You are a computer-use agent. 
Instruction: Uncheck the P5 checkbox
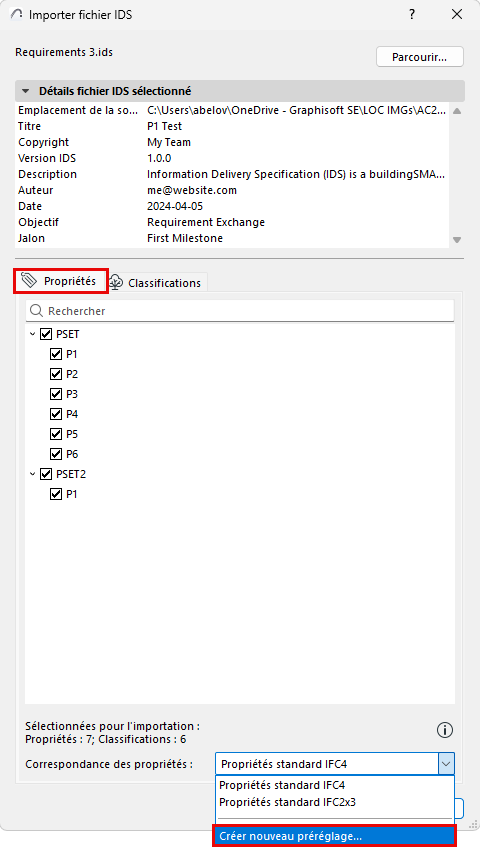pyautogui.click(x=56, y=434)
